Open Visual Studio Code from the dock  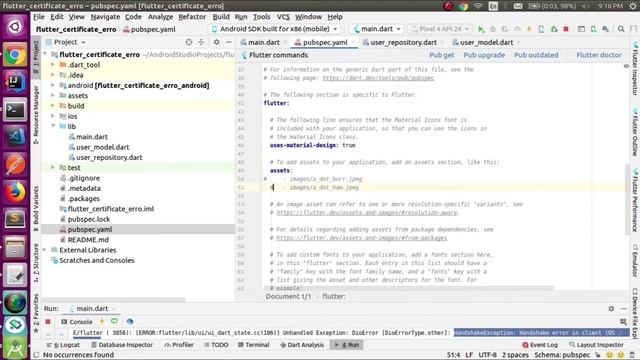point(15,137)
